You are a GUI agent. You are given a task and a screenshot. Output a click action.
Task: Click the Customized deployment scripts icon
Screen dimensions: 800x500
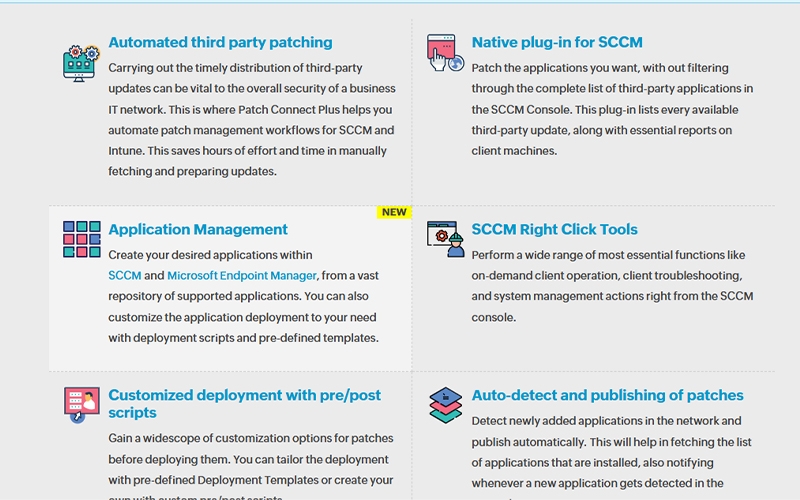coord(81,405)
